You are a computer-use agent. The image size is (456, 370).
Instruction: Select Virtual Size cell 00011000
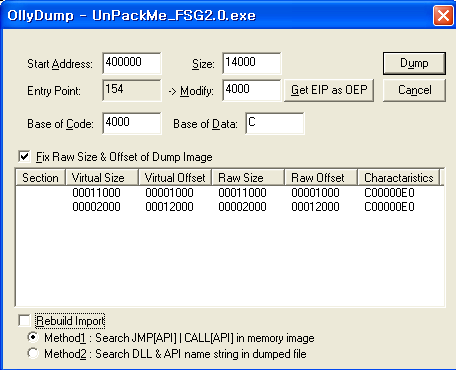pos(96,193)
